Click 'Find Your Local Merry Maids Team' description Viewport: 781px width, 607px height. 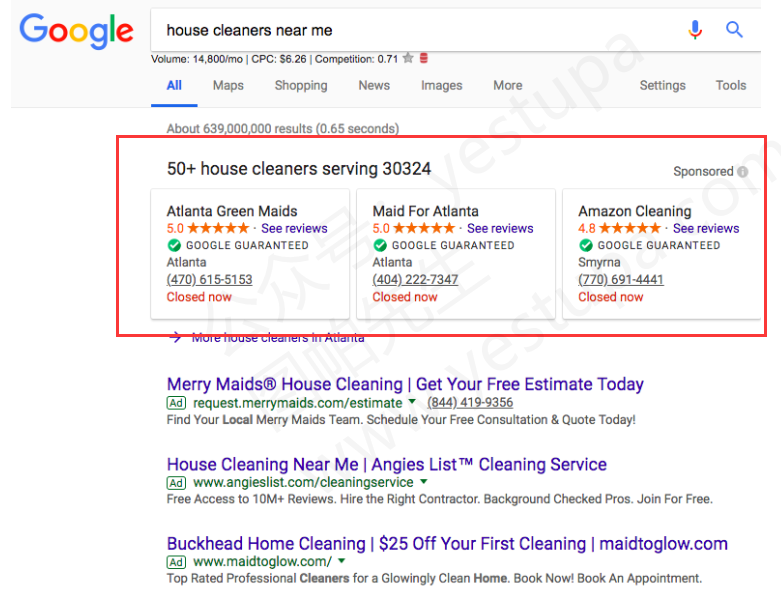click(401, 420)
